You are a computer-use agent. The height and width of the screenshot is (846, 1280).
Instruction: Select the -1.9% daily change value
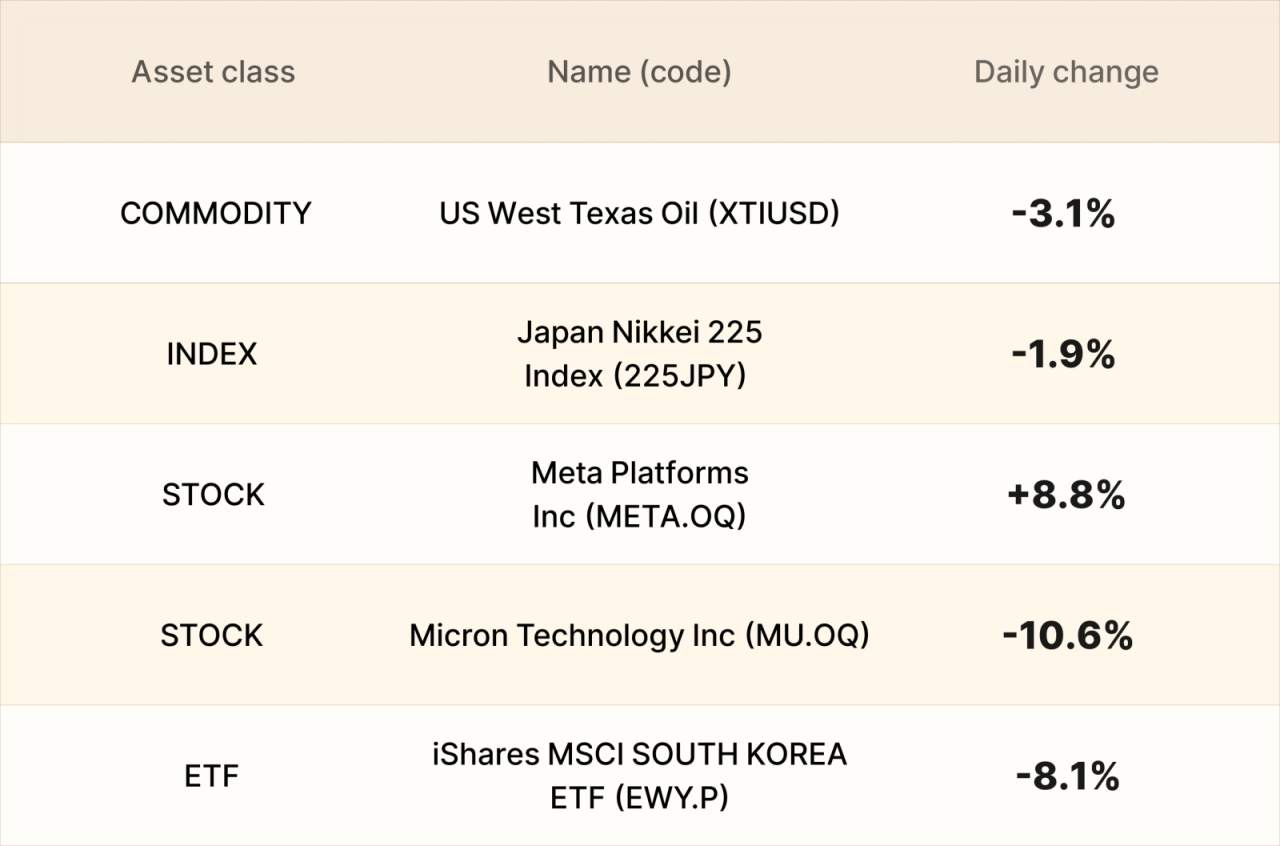(1063, 354)
